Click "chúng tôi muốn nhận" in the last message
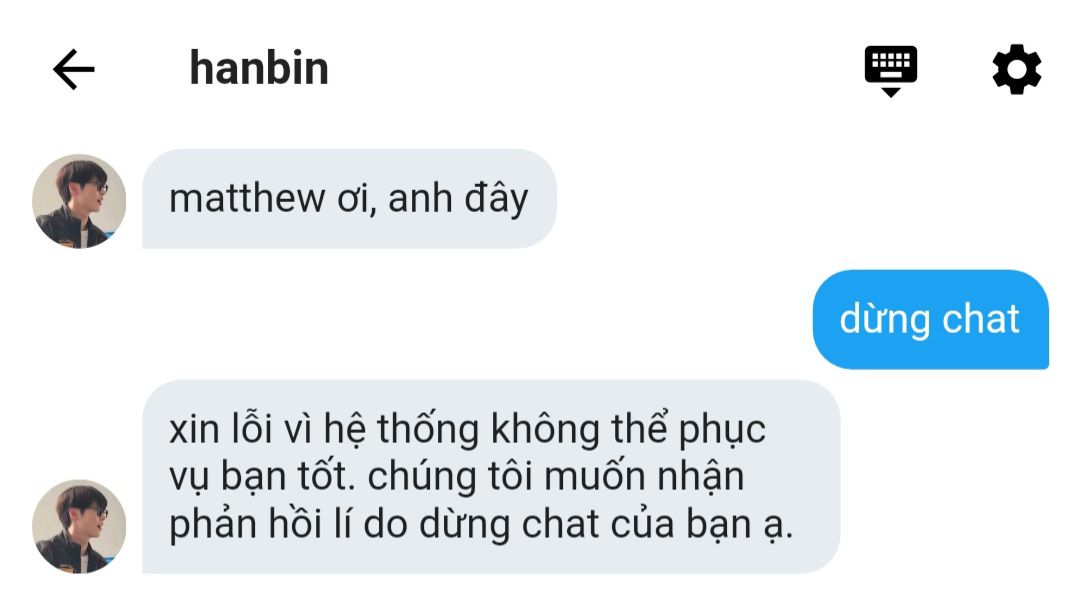This screenshot has height=593, width=1080. (x=556, y=477)
